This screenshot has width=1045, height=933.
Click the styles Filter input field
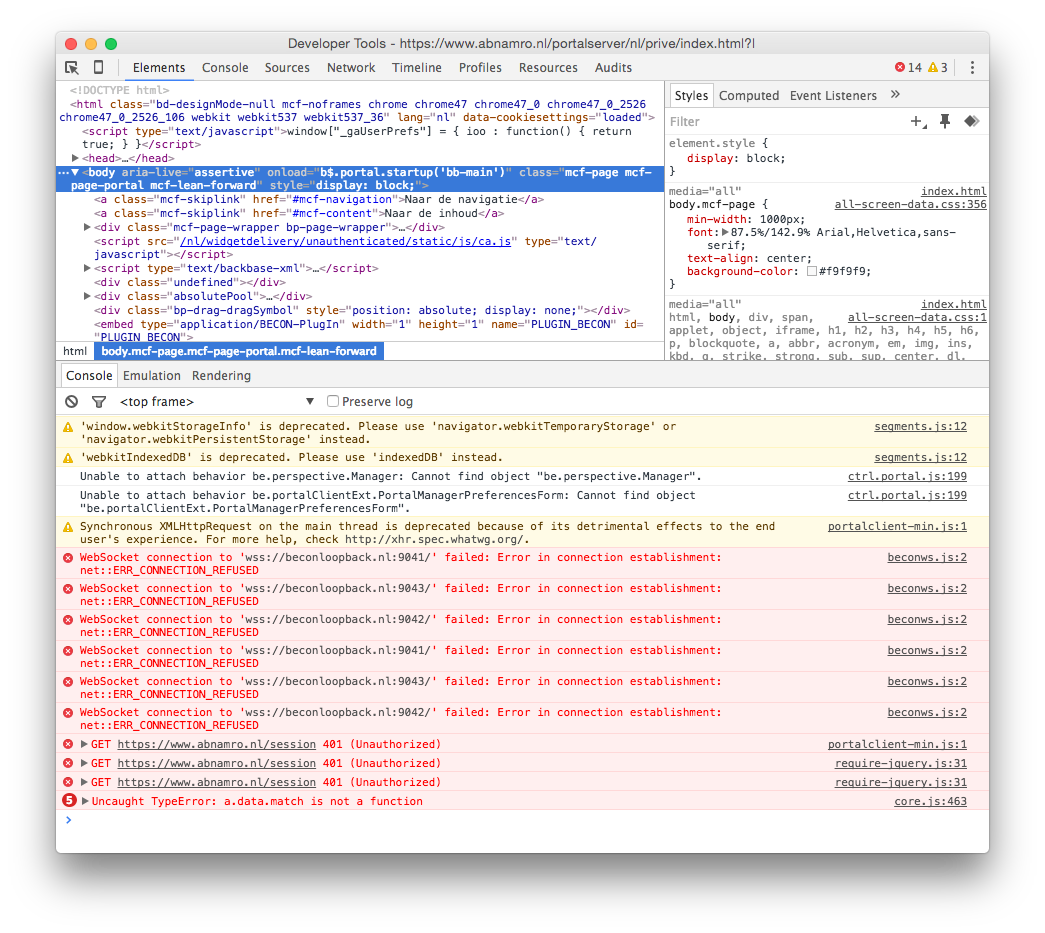[780, 122]
